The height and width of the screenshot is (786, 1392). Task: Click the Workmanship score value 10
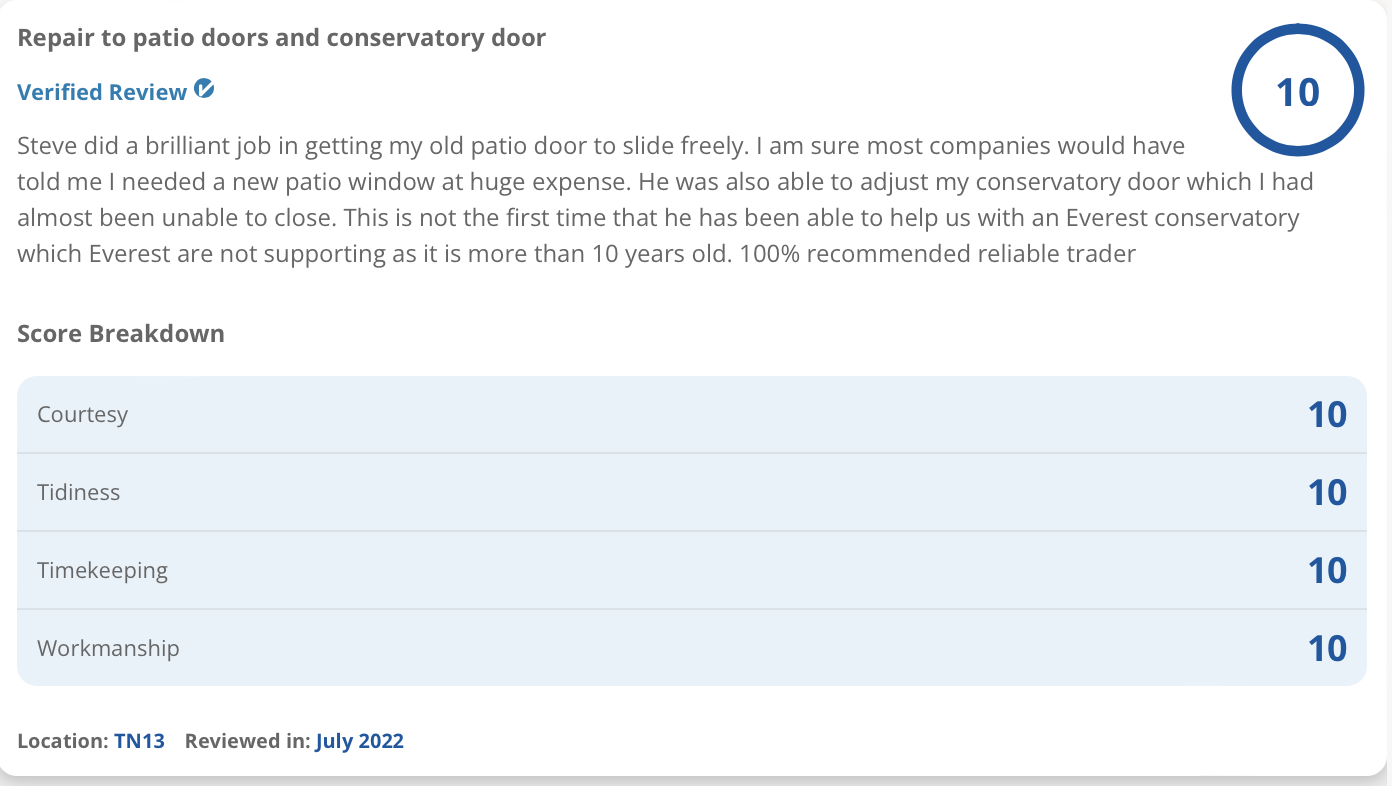(1327, 649)
